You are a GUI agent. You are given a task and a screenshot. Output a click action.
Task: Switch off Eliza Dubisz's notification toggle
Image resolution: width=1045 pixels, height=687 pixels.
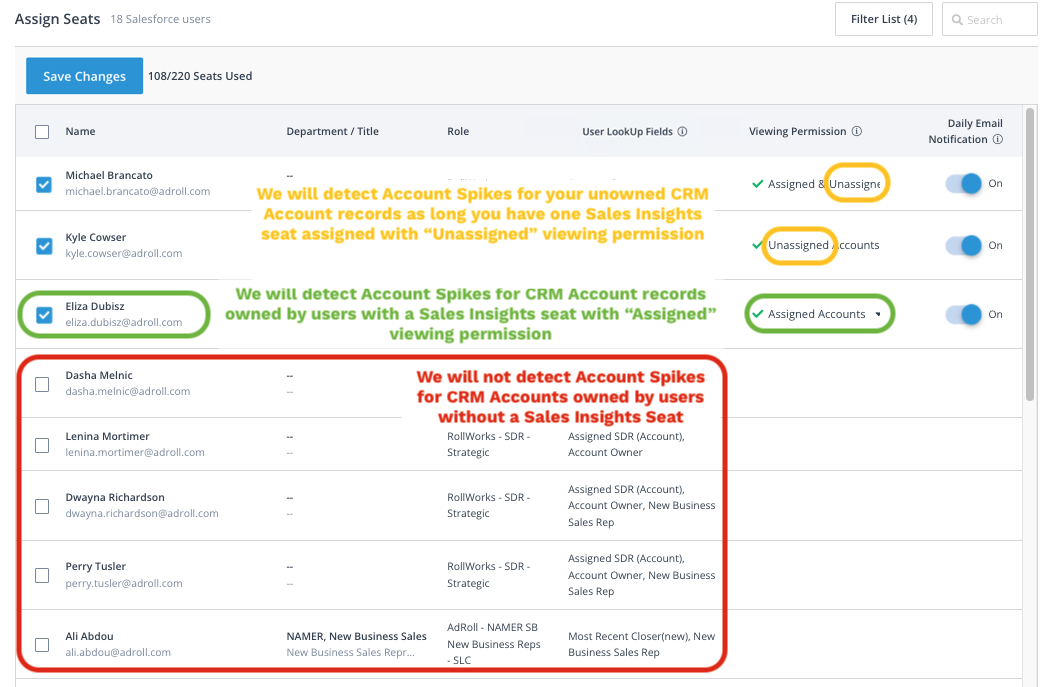pyautogui.click(x=964, y=315)
